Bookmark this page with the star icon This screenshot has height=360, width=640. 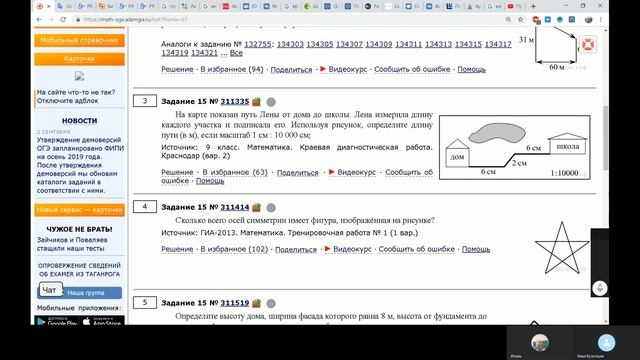520,19
